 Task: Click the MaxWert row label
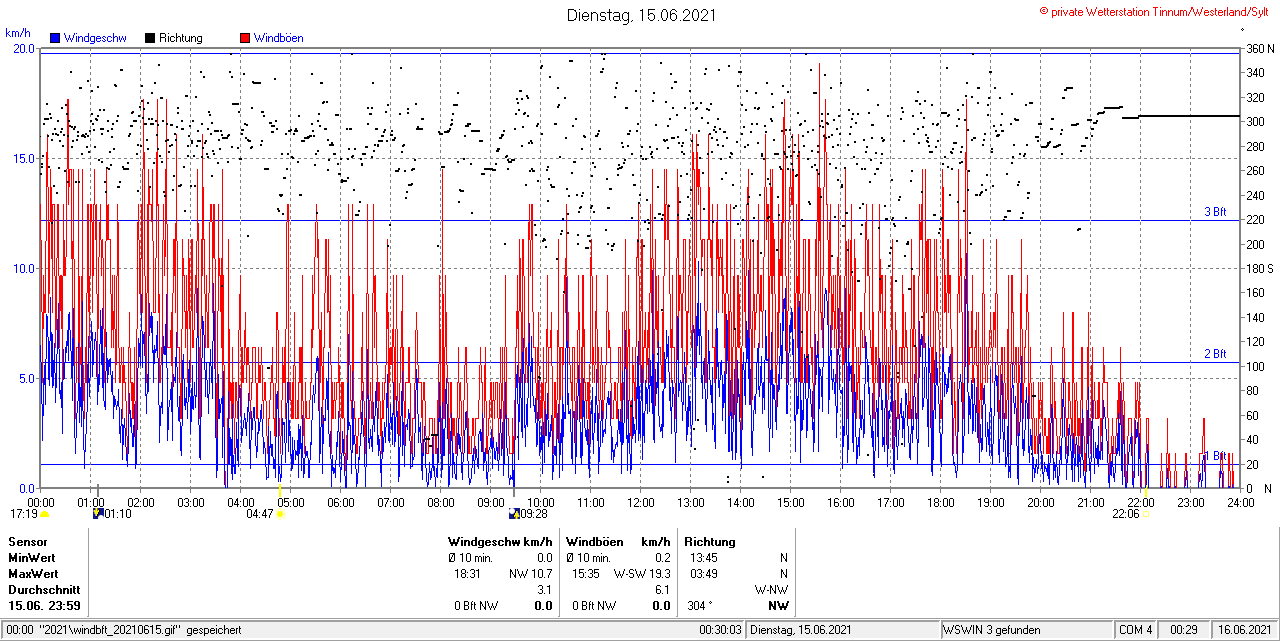click(34, 574)
